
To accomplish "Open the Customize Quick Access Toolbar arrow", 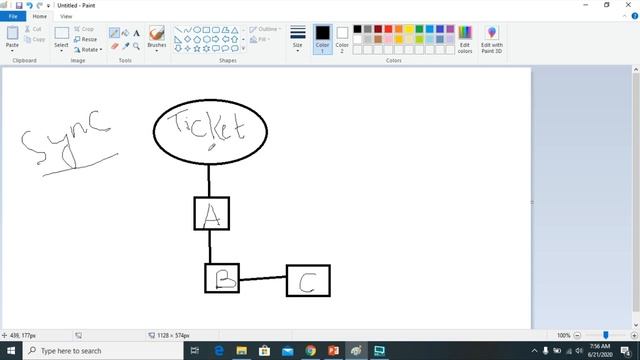I will point(48,6).
